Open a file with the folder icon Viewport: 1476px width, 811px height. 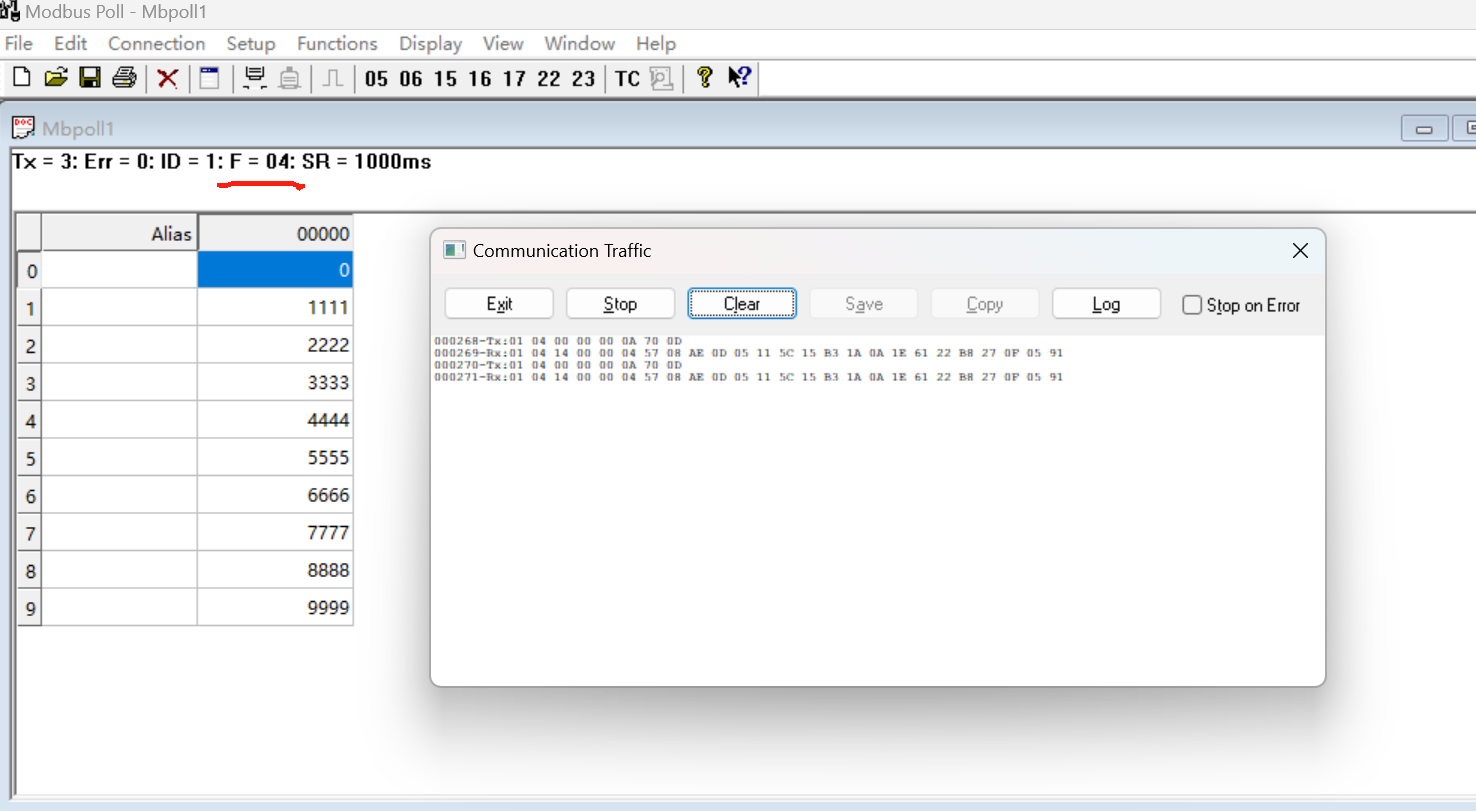coord(56,78)
